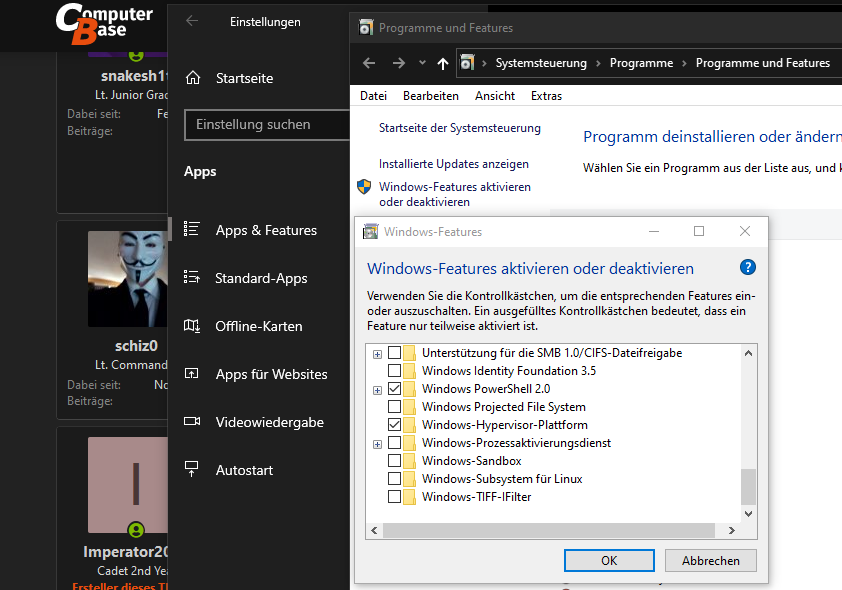The width and height of the screenshot is (842, 590).
Task: Click Programme in the address breadcrumb
Action: (641, 63)
